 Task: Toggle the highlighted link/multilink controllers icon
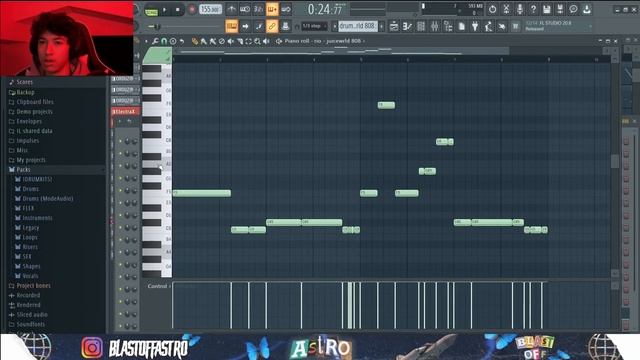coord(272,27)
